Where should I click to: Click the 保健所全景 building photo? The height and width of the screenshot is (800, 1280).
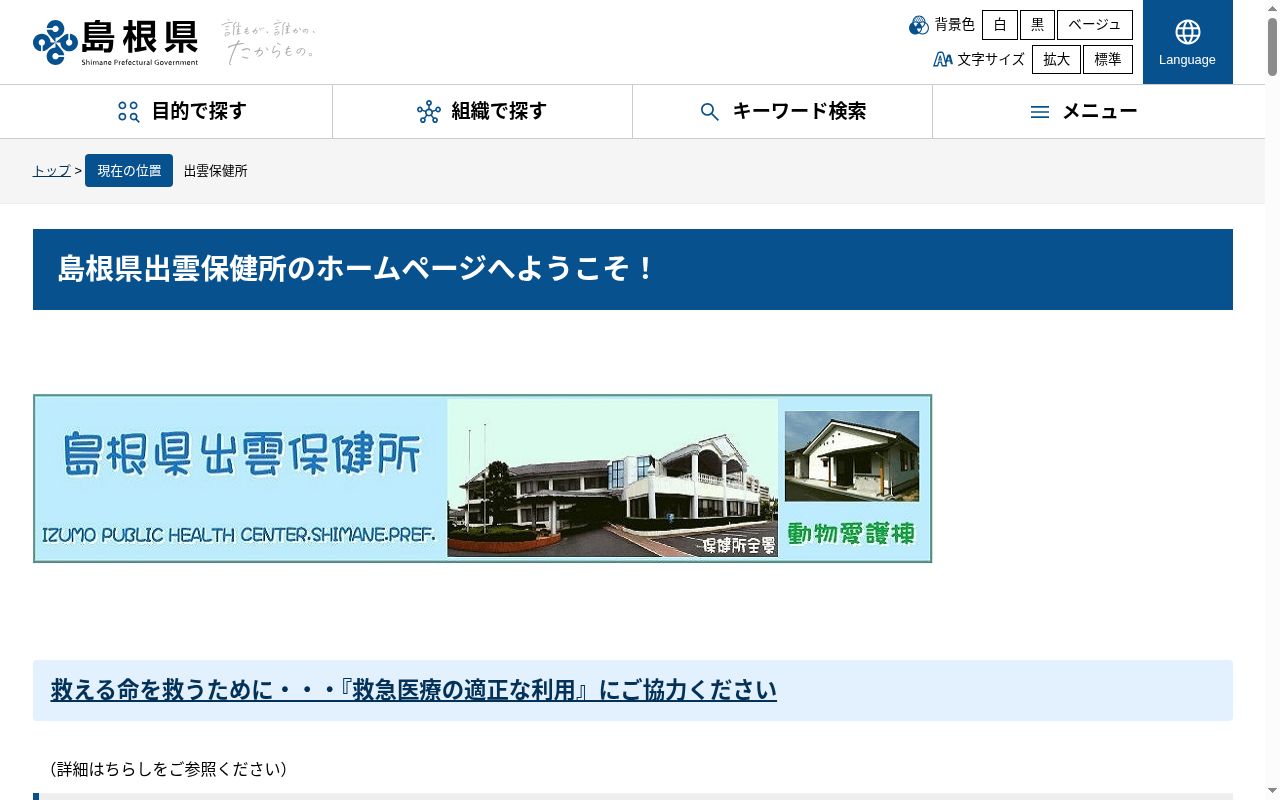point(612,478)
